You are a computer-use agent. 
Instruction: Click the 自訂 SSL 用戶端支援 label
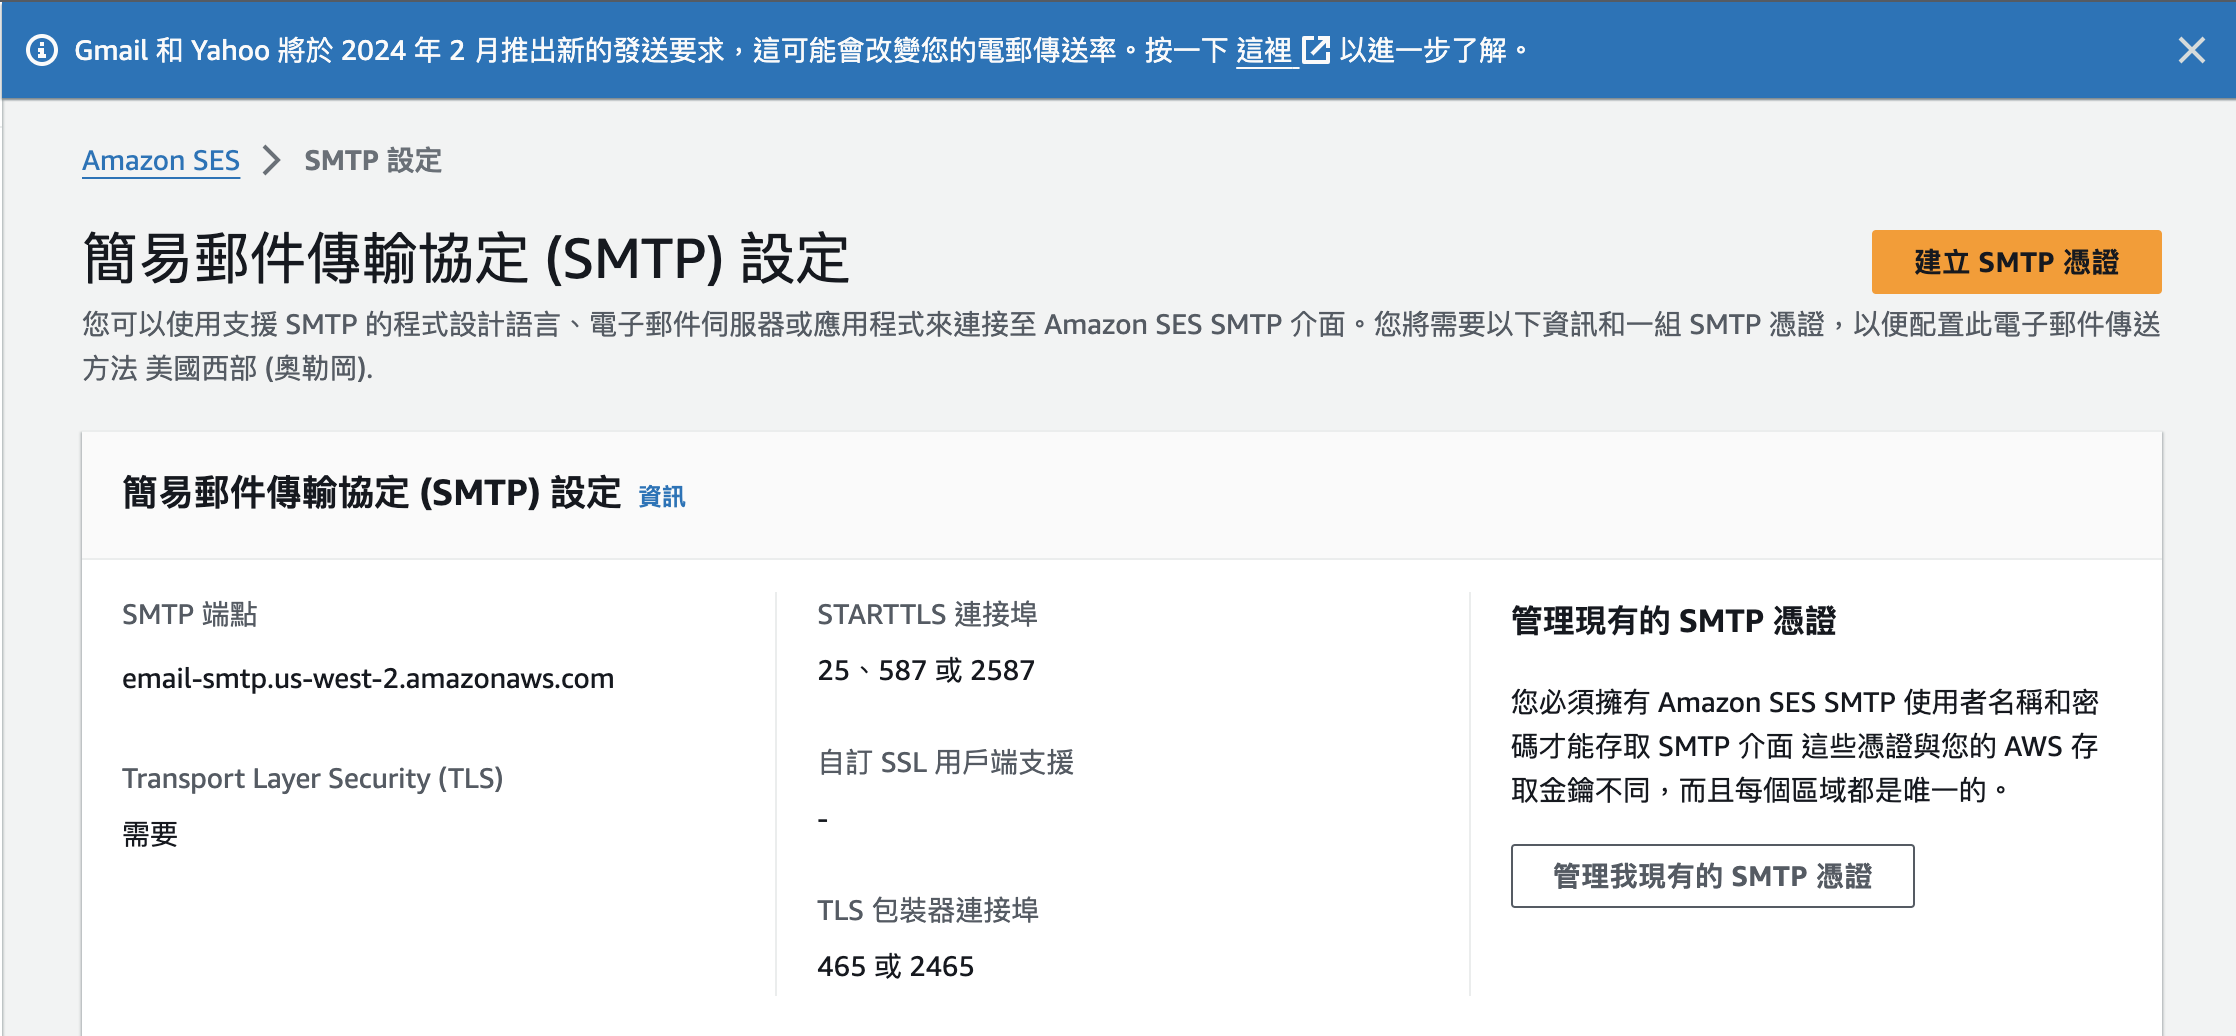click(x=945, y=762)
